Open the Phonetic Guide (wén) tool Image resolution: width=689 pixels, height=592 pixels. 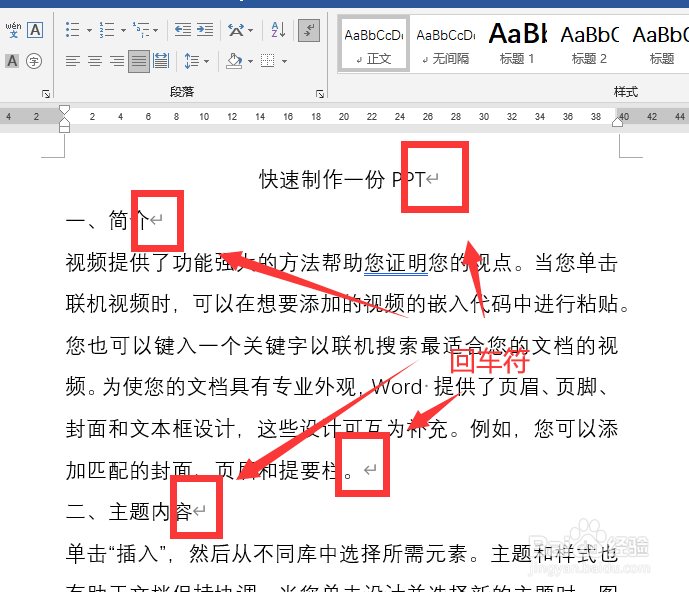13,30
